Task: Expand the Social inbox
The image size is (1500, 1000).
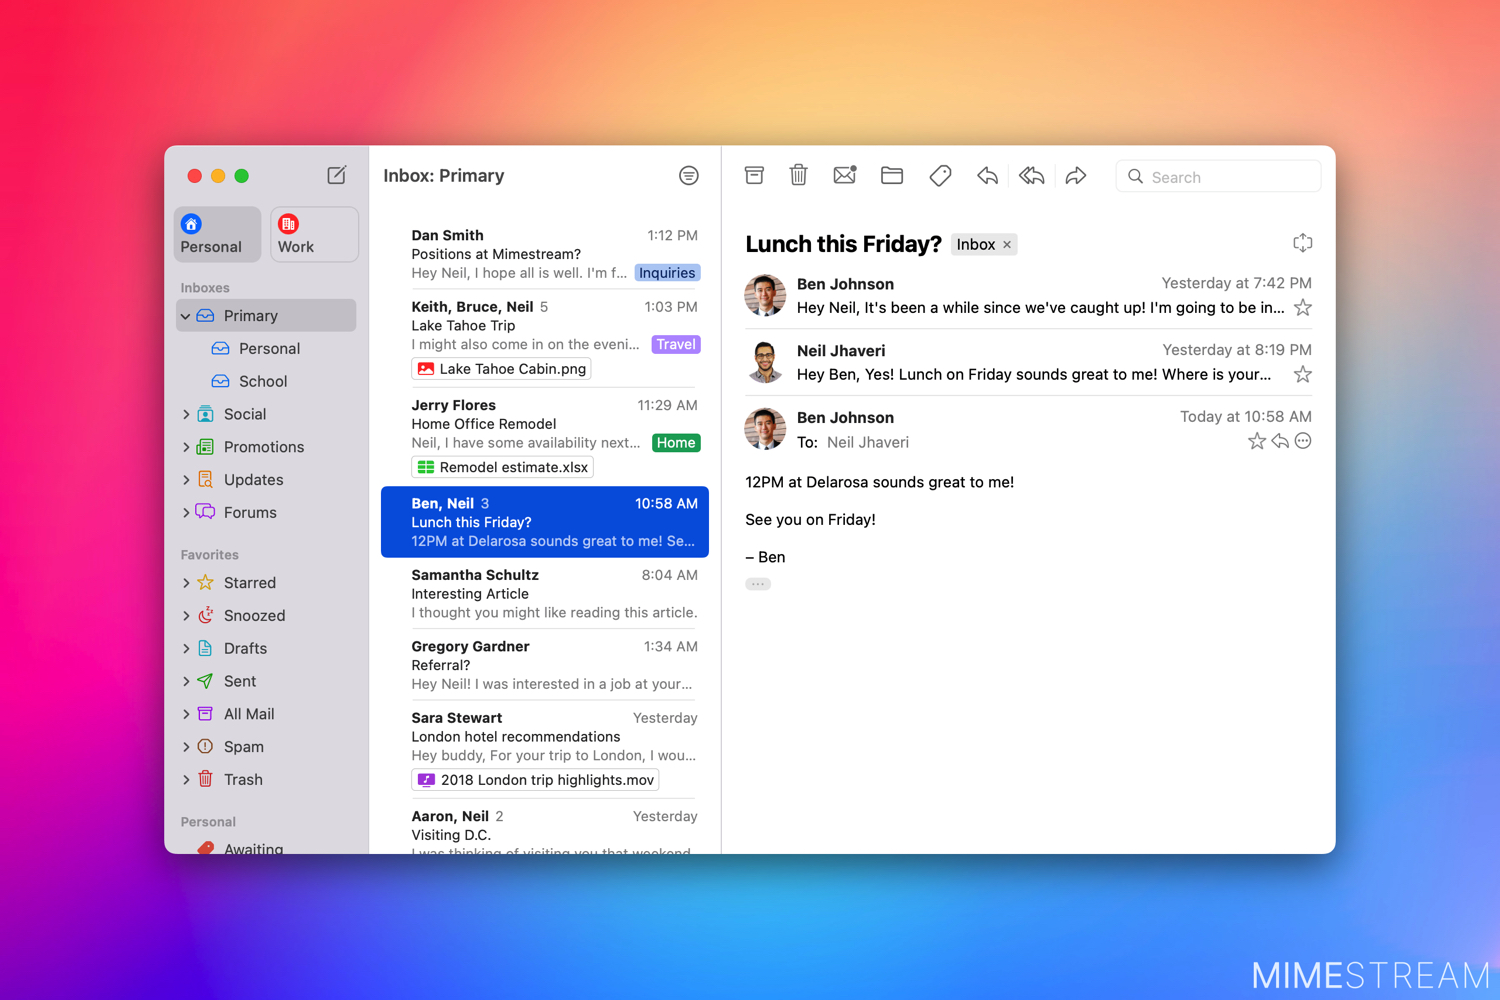Action: [186, 414]
